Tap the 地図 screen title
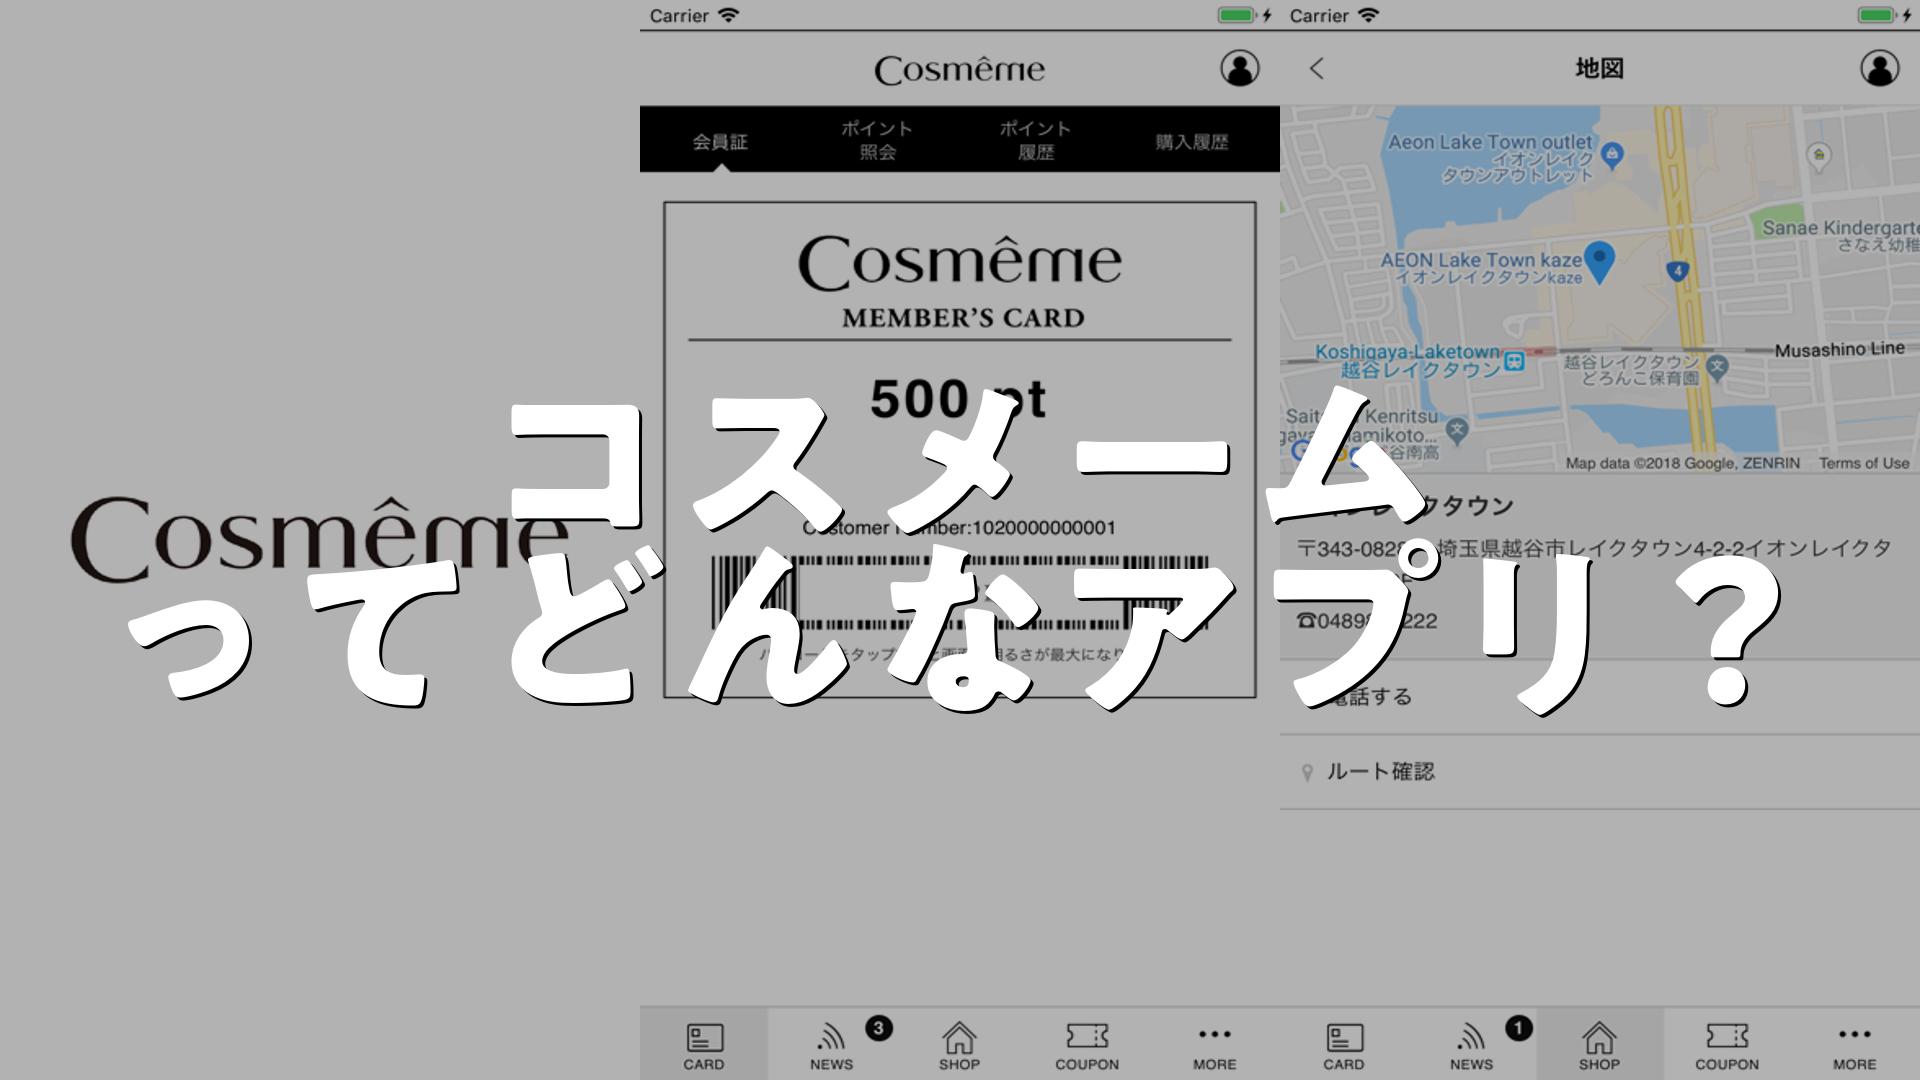The width and height of the screenshot is (1920, 1080). coord(1599,68)
